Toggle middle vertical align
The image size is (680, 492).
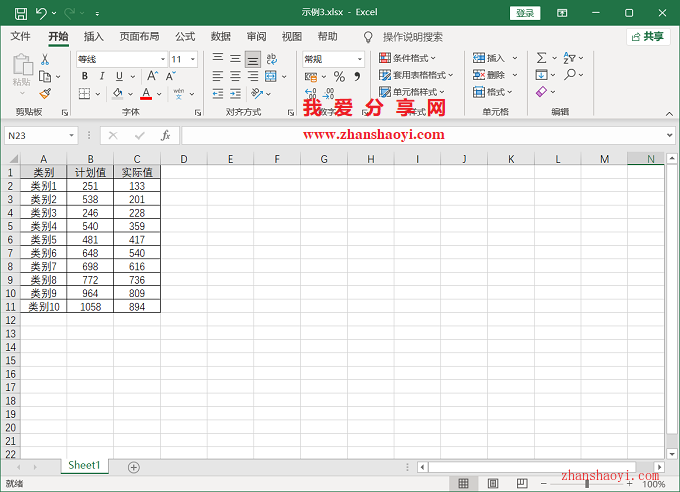(x=235, y=58)
